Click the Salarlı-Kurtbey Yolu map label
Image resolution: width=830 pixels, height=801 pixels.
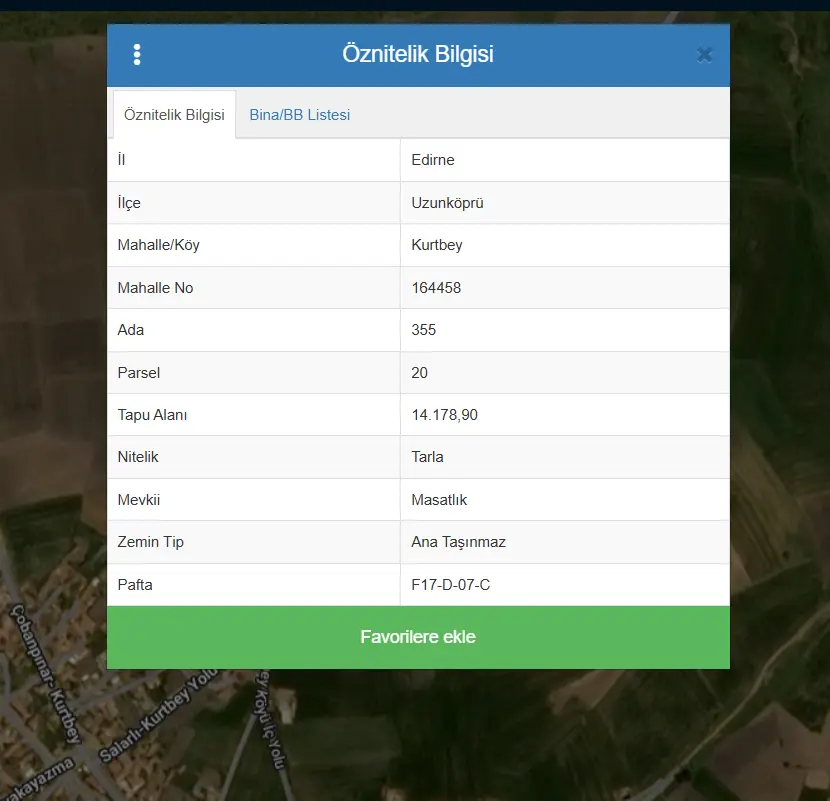coord(158,715)
